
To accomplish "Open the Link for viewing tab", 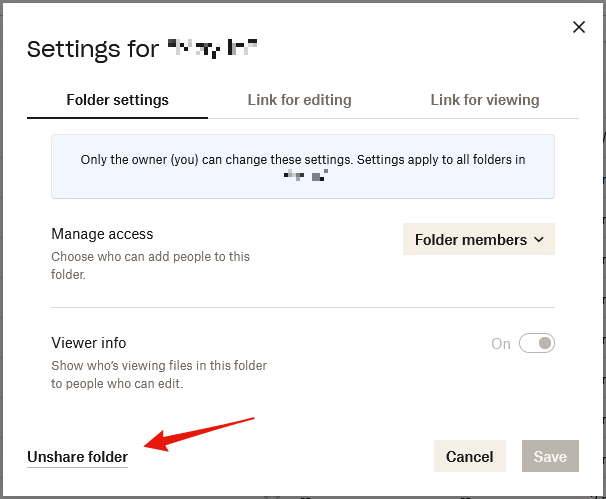I will click(485, 100).
